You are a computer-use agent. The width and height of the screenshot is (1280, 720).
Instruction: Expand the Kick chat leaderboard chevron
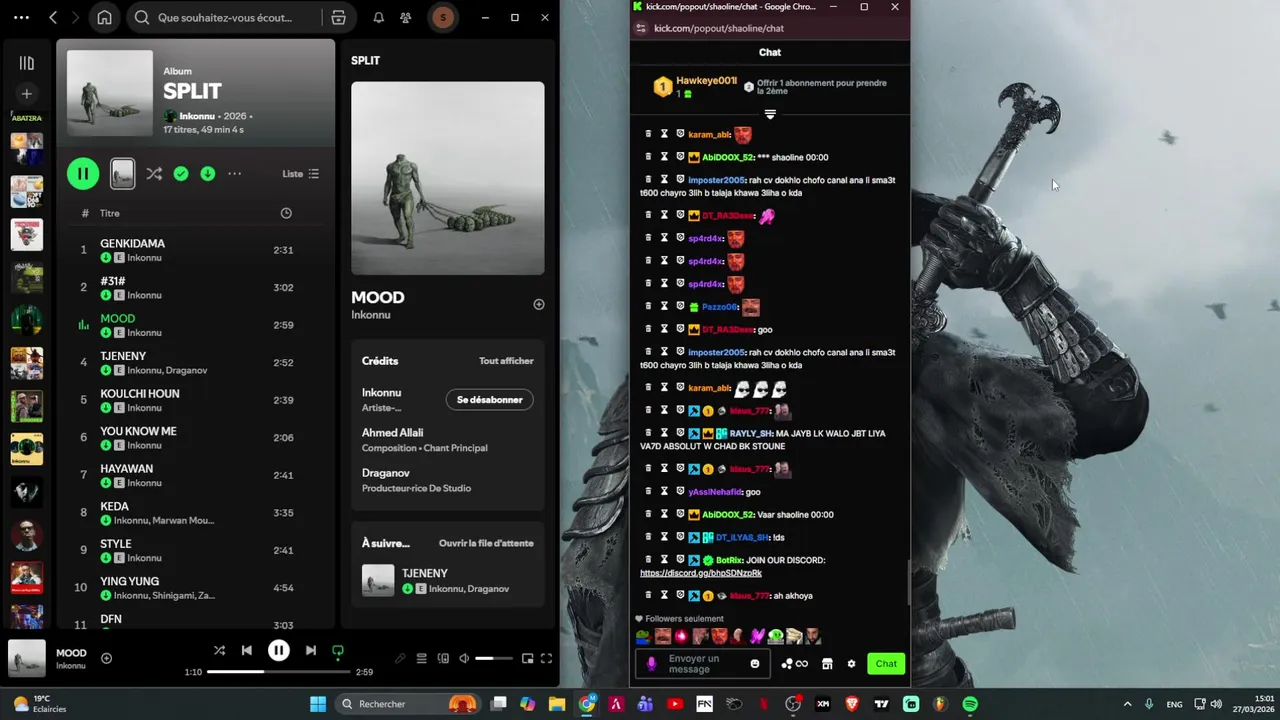point(770,115)
